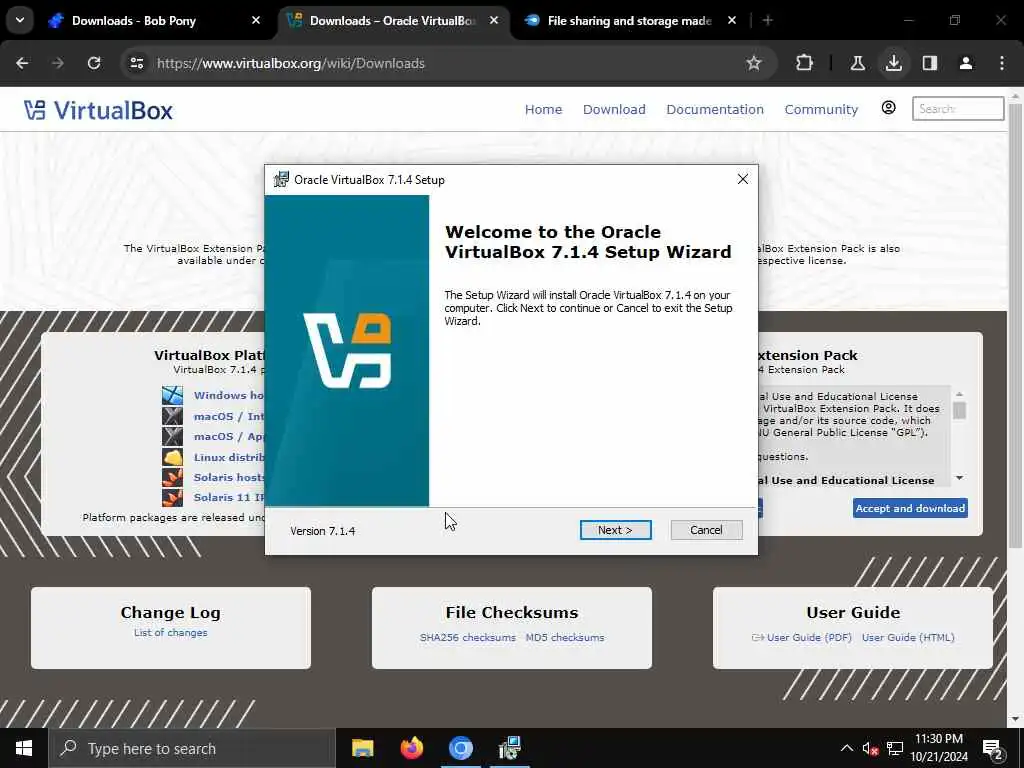The height and width of the screenshot is (768, 1024).
Task: Go back using the browser back arrow
Action: [x=22, y=63]
